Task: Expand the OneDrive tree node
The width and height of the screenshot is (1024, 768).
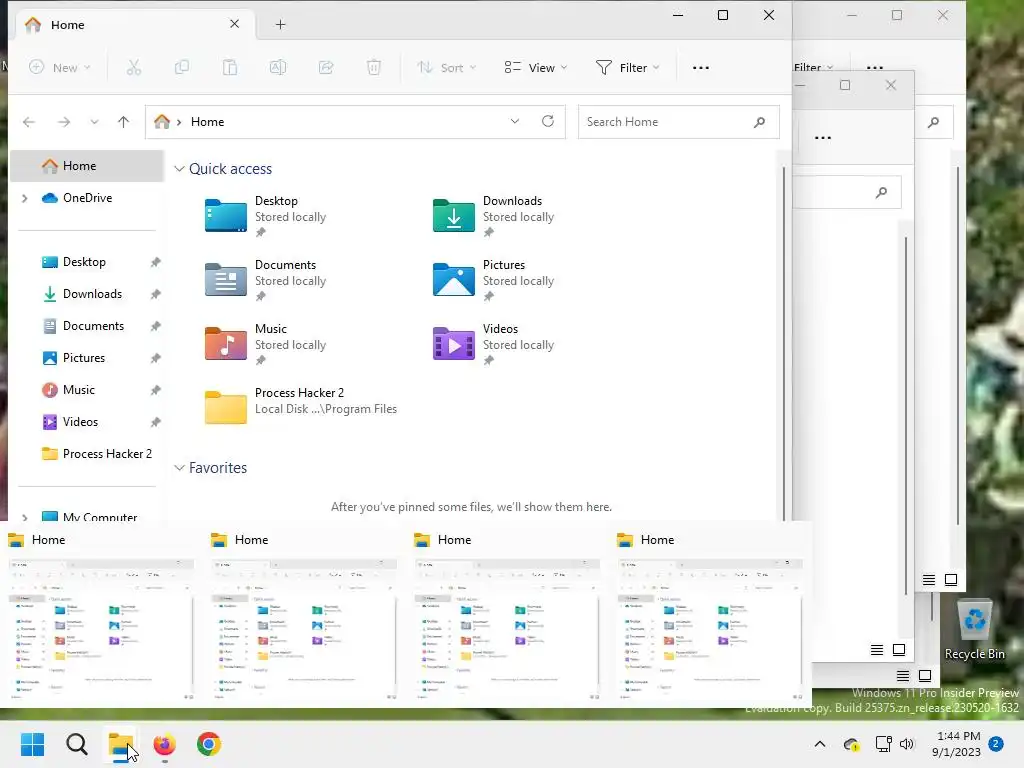Action: click(x=25, y=198)
